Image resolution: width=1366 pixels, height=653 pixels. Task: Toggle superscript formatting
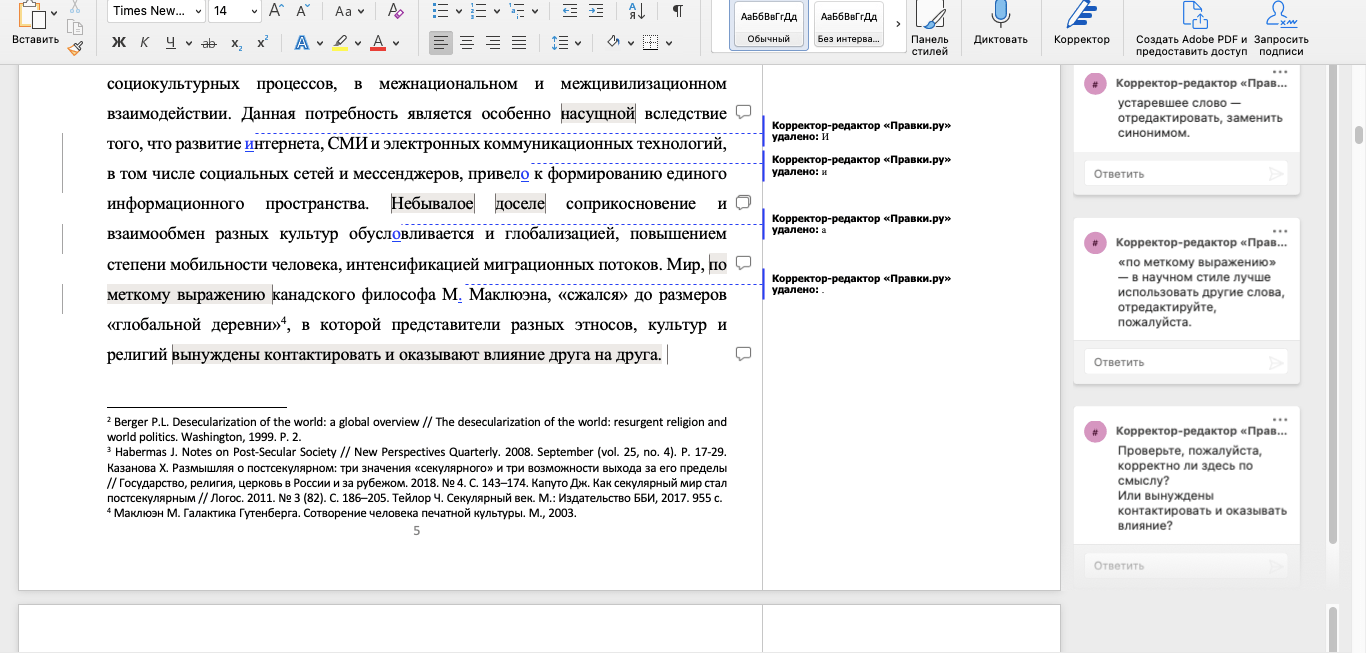pyautogui.click(x=263, y=43)
